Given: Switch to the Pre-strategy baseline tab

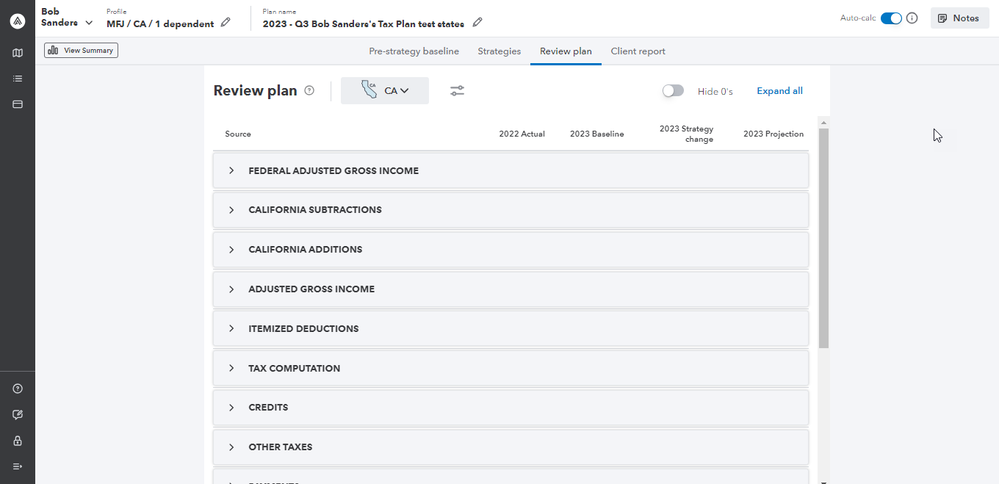Looking at the screenshot, I should (x=414, y=51).
